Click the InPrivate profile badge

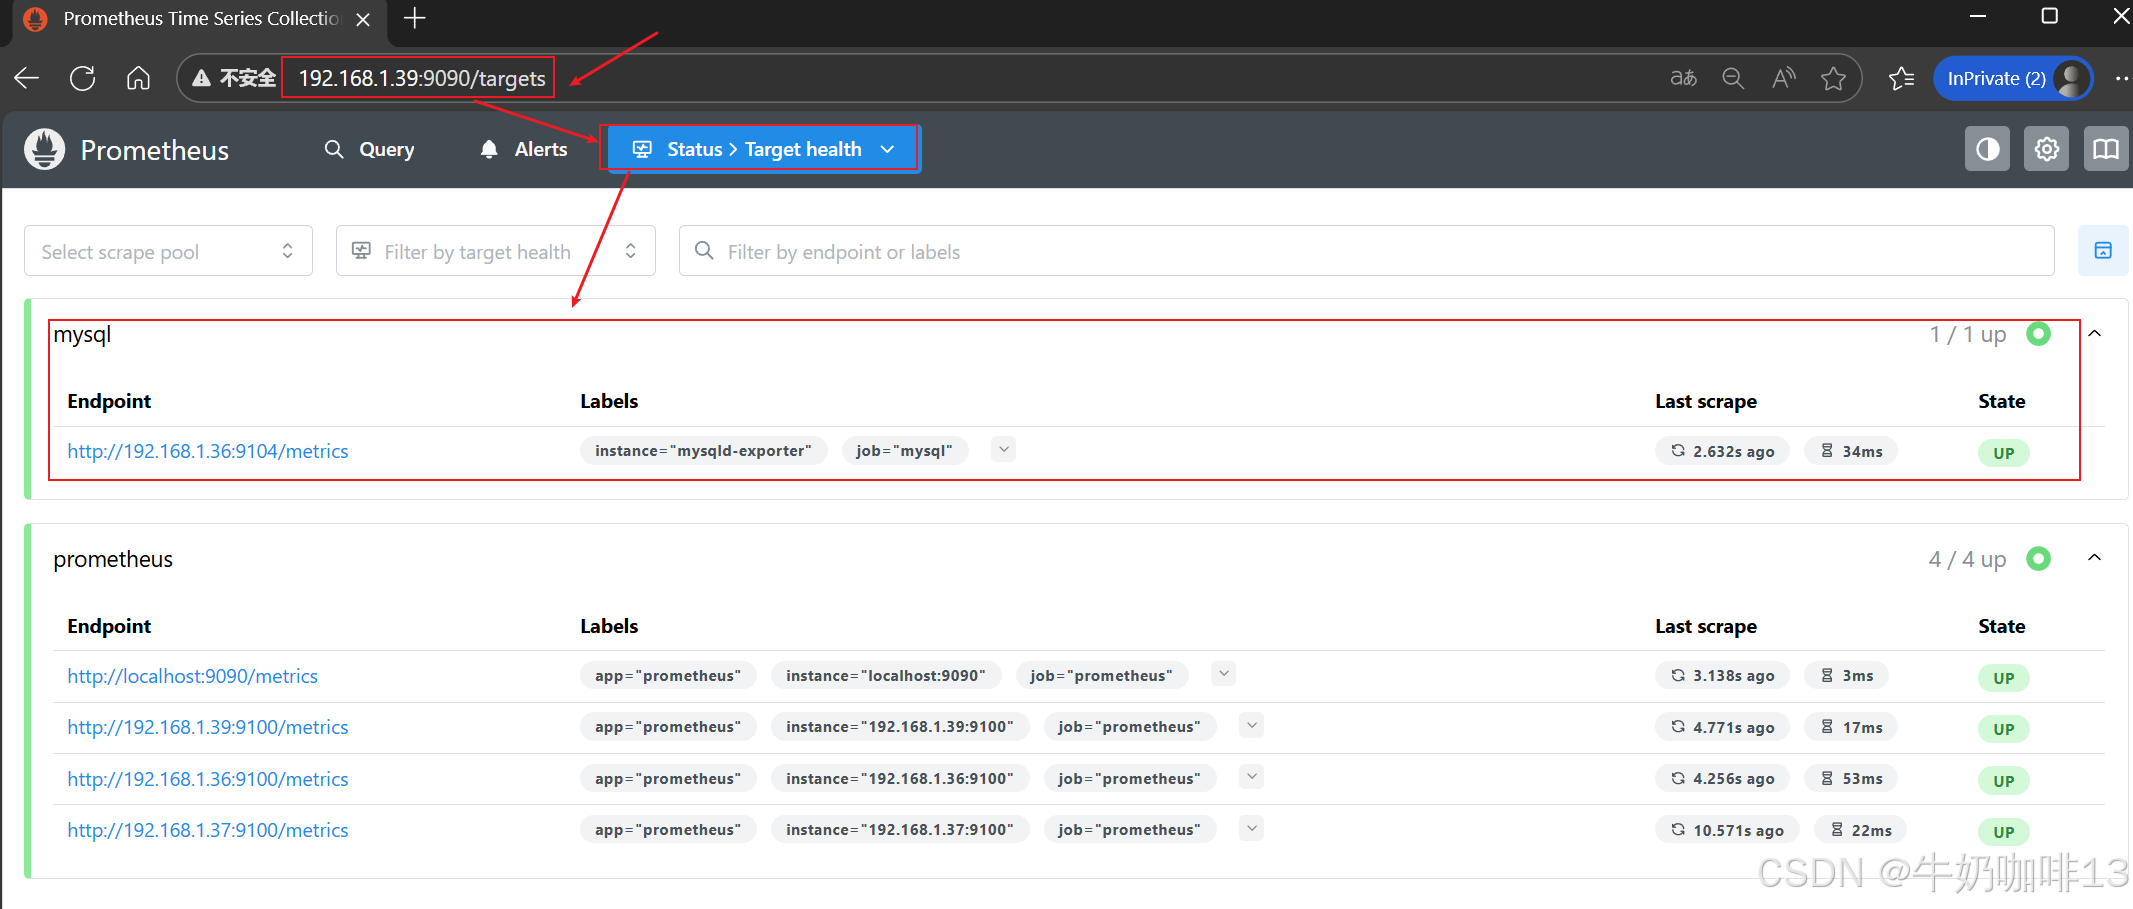coord(2013,78)
